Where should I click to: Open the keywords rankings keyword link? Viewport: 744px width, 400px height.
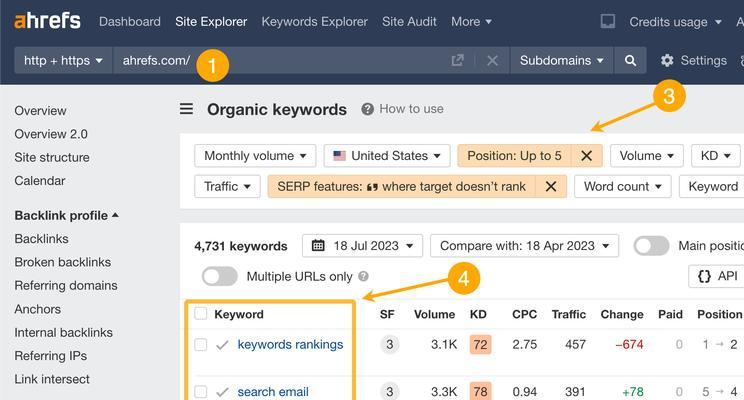(x=290, y=344)
